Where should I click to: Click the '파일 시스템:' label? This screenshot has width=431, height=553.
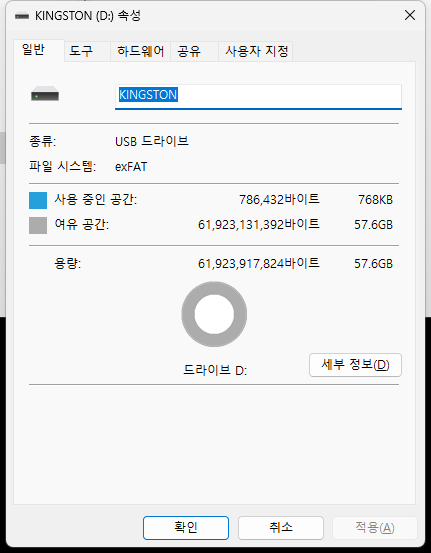click(x=62, y=166)
